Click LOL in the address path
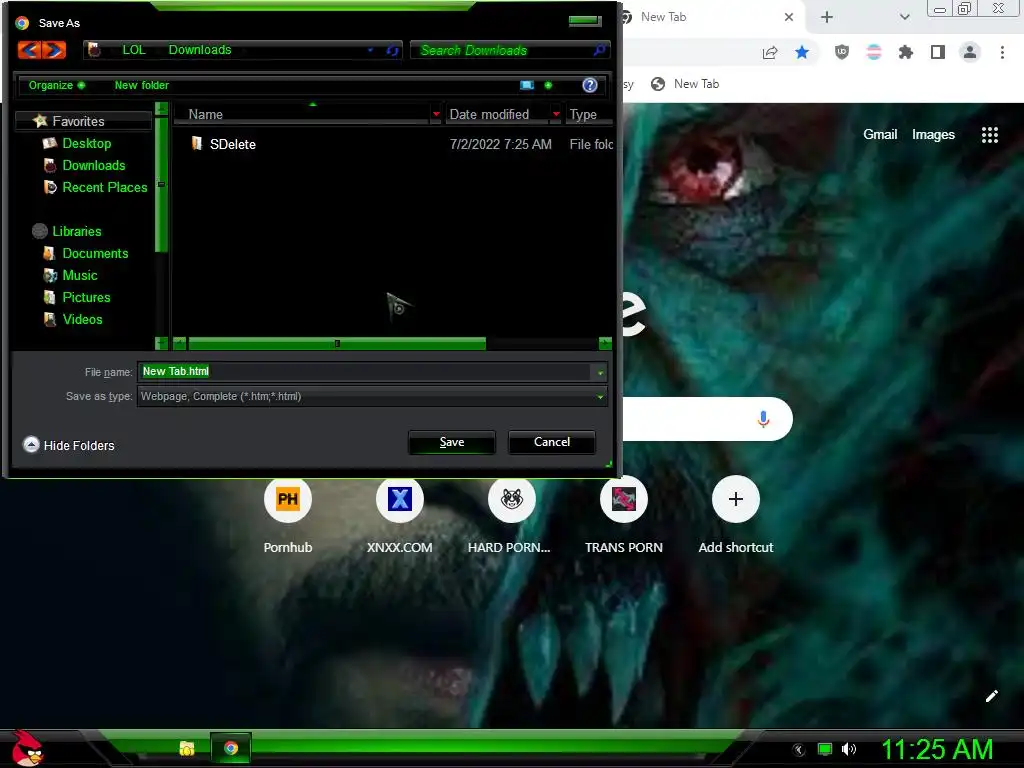The width and height of the screenshot is (1024, 768). click(134, 50)
